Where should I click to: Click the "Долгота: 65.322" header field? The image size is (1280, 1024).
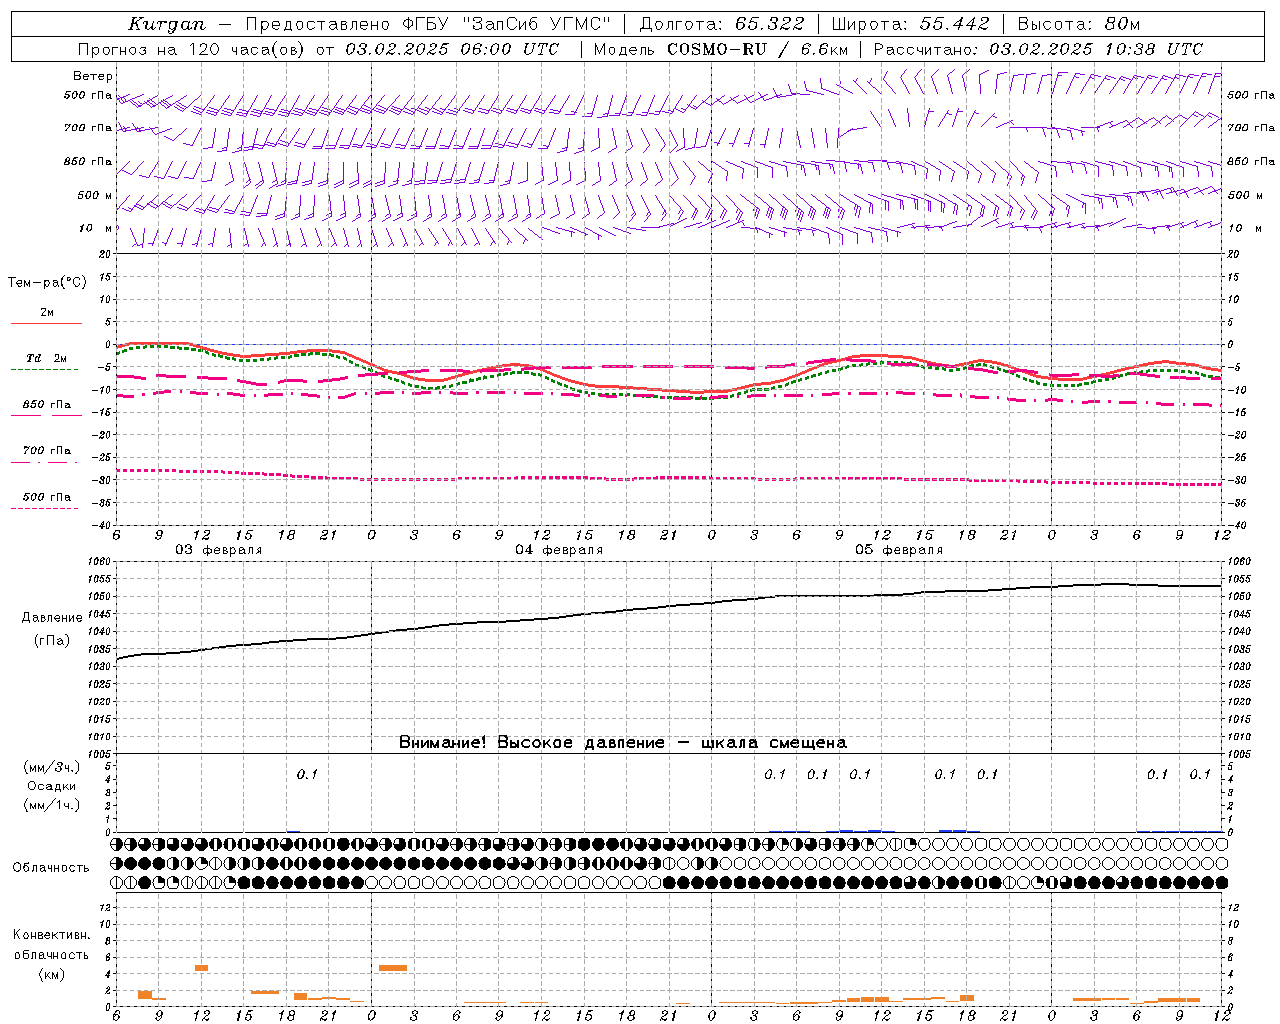click(x=721, y=24)
